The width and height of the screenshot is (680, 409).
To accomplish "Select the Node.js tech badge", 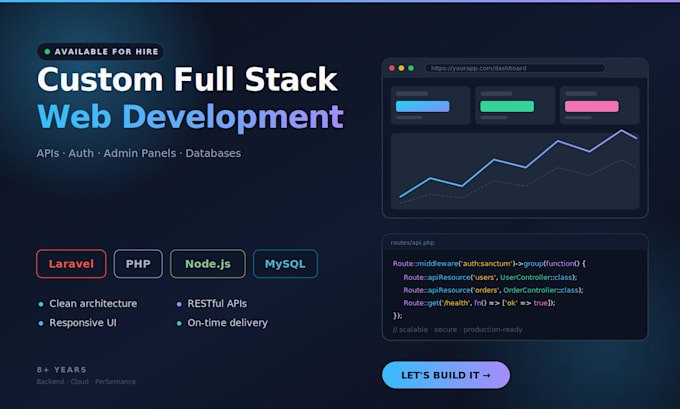I will (x=208, y=264).
